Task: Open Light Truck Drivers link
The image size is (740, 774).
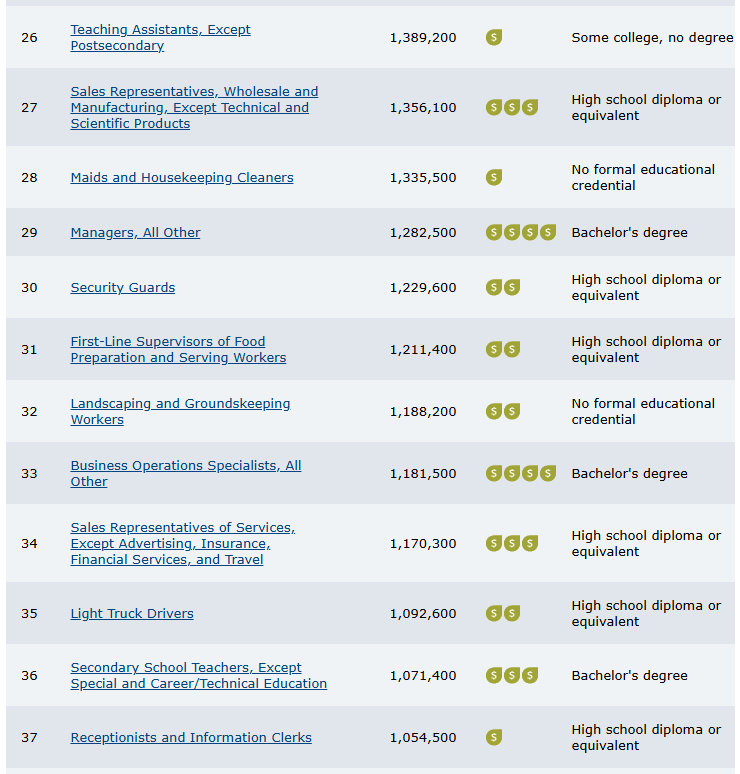Action: pos(132,614)
